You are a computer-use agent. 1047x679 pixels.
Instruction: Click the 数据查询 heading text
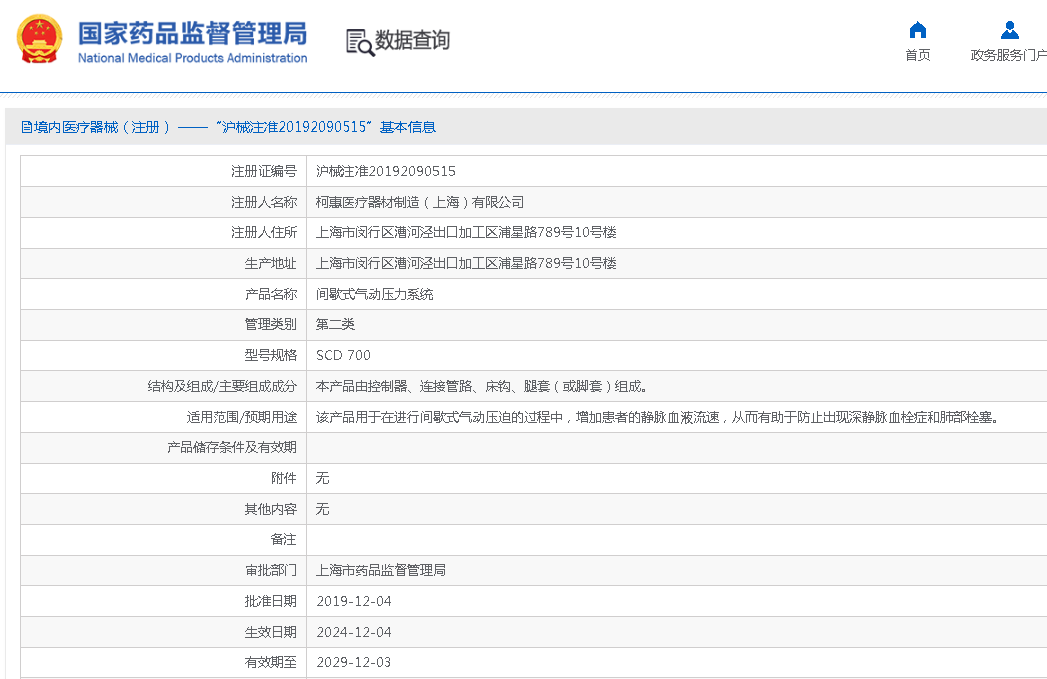[x=412, y=41]
